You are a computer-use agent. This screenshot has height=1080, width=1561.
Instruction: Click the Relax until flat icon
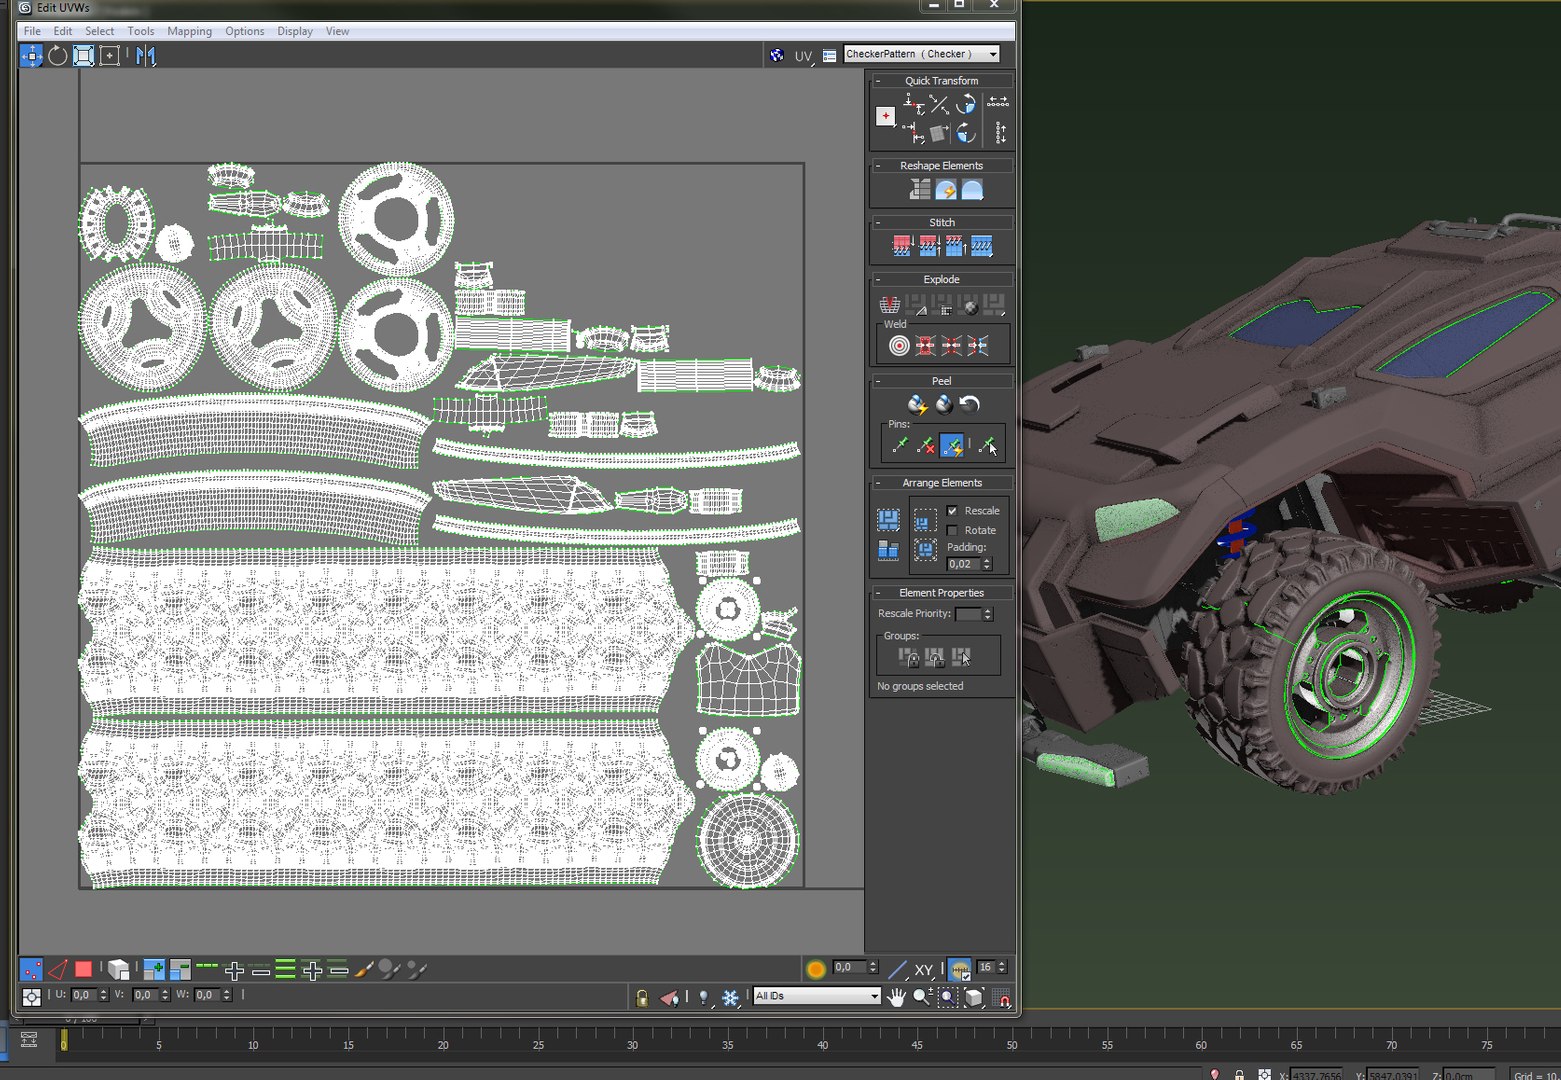946,189
